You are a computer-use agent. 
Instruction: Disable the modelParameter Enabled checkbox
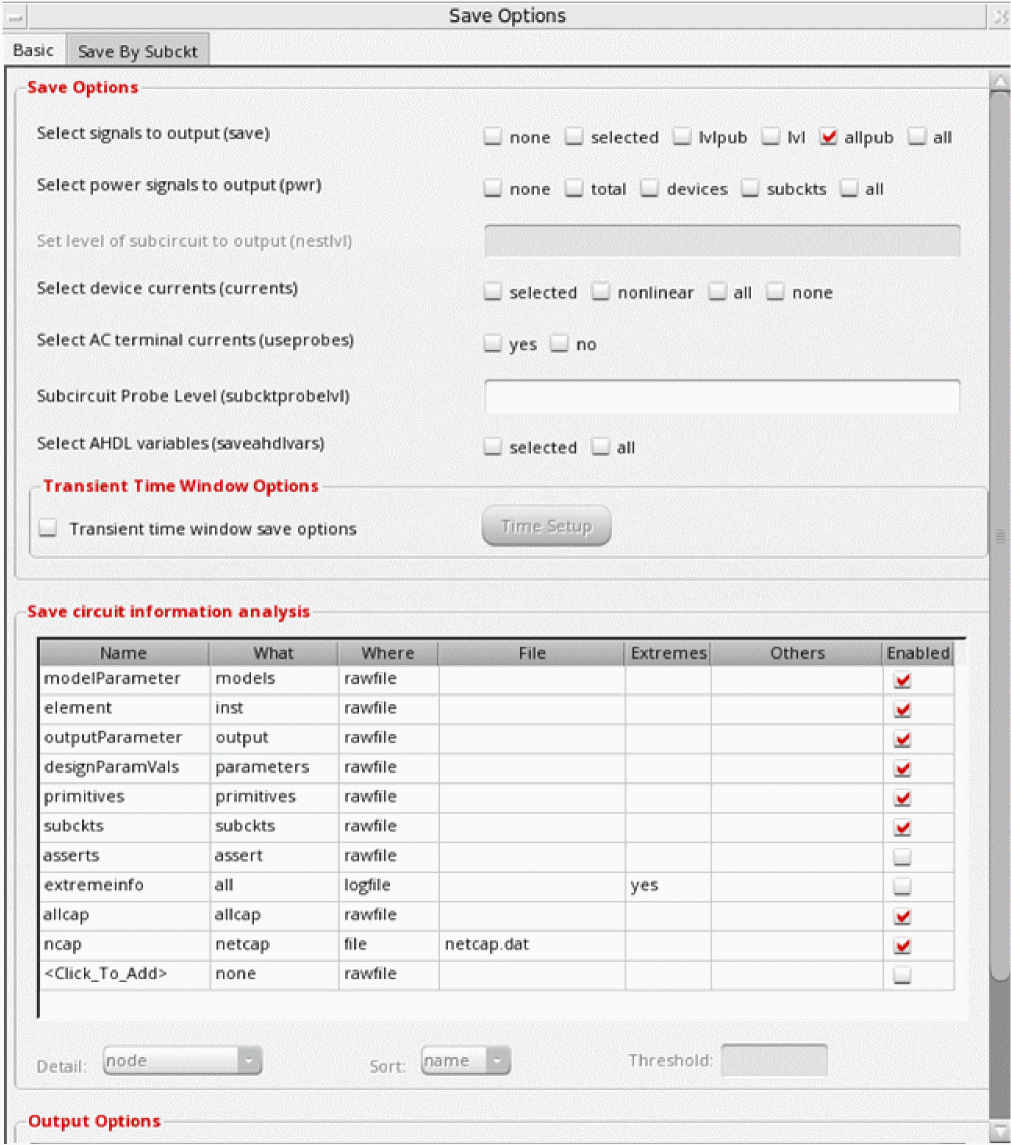pos(903,680)
